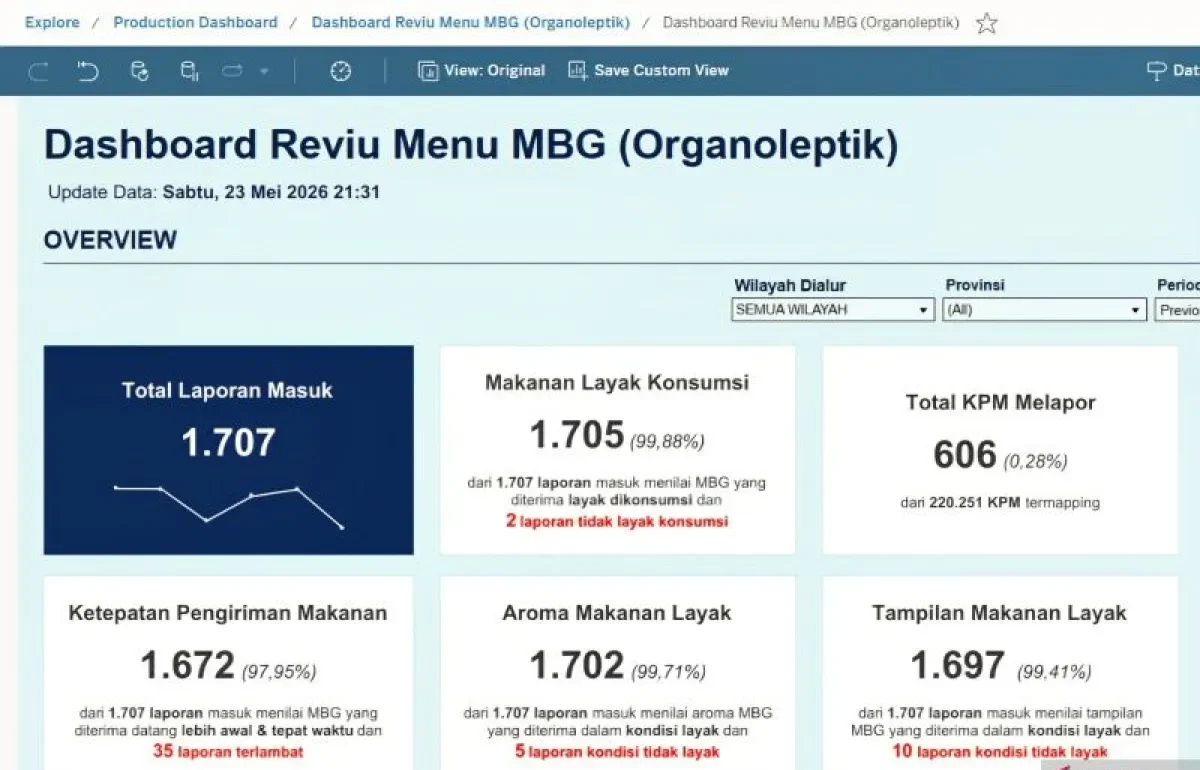Click the (99,88%) percentage

pos(667,440)
